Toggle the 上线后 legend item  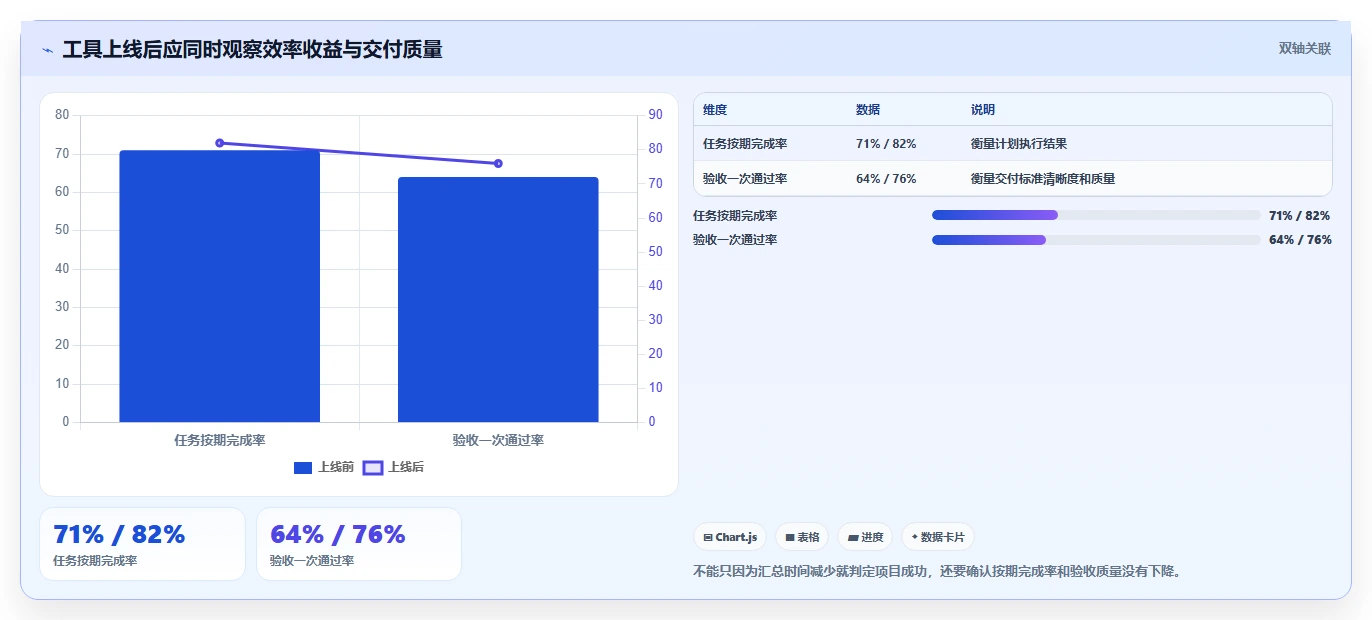[393, 467]
